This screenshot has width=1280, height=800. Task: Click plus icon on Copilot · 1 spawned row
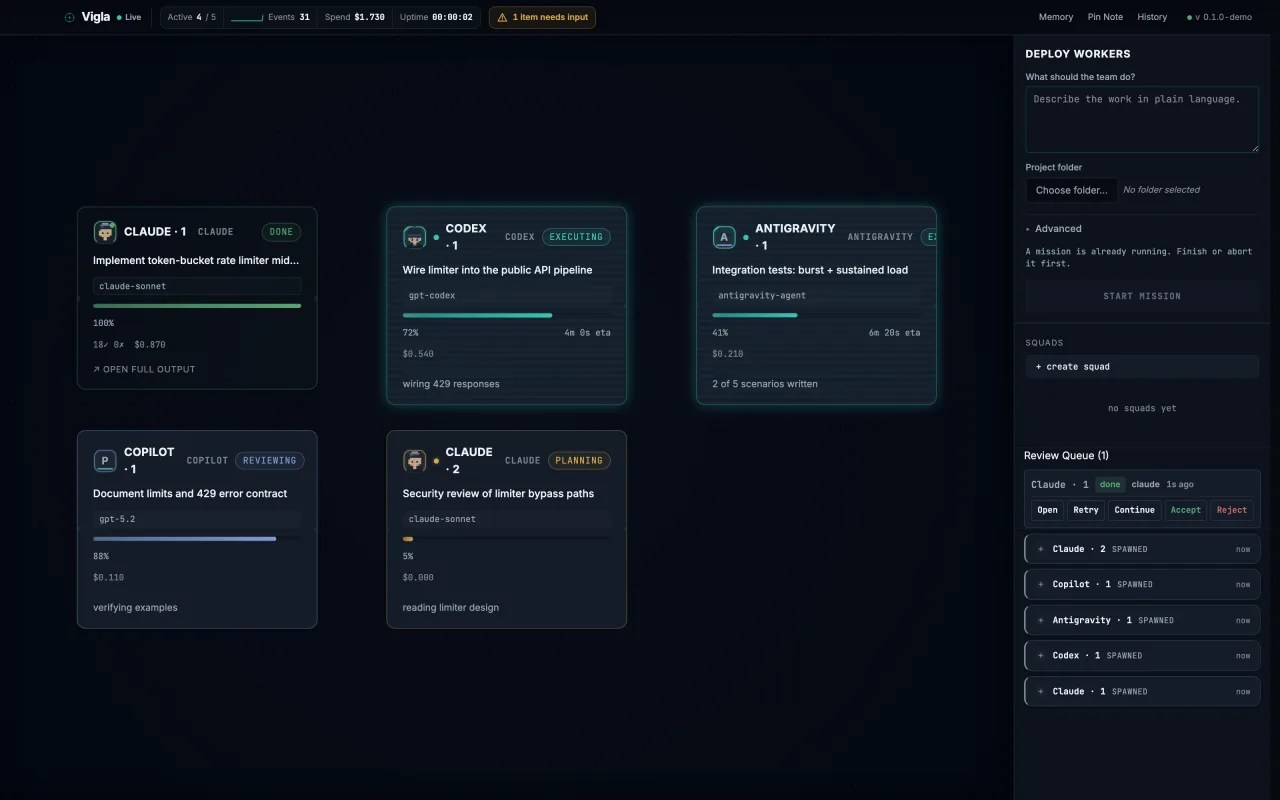tap(1040, 584)
